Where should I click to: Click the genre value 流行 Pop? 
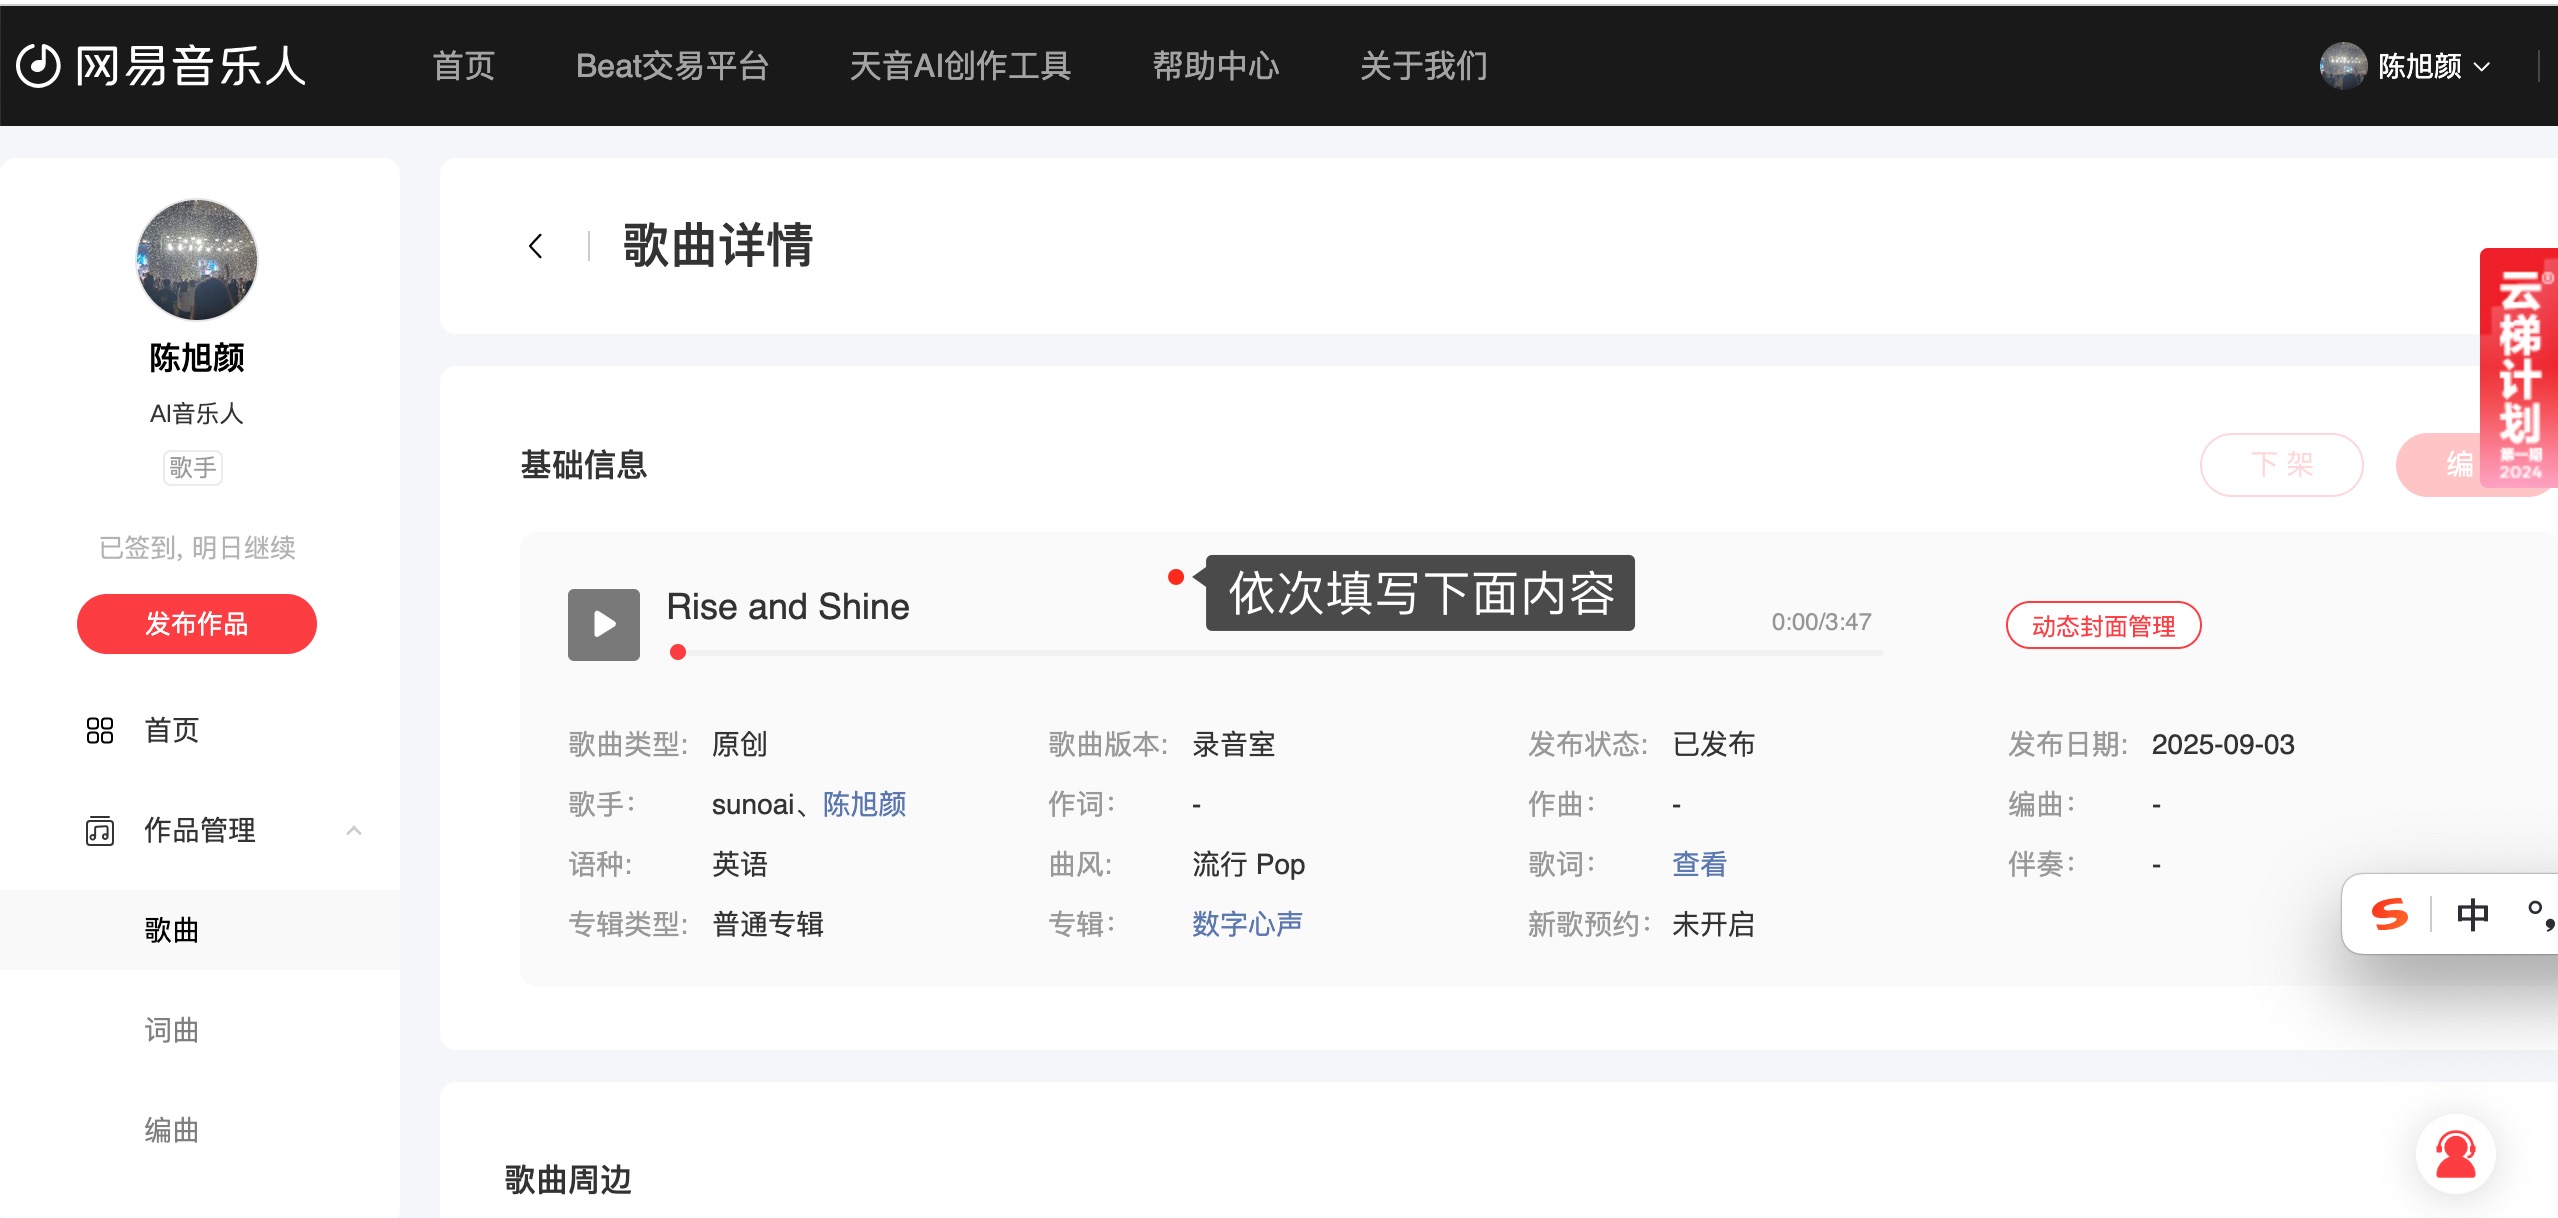[x=1248, y=864]
